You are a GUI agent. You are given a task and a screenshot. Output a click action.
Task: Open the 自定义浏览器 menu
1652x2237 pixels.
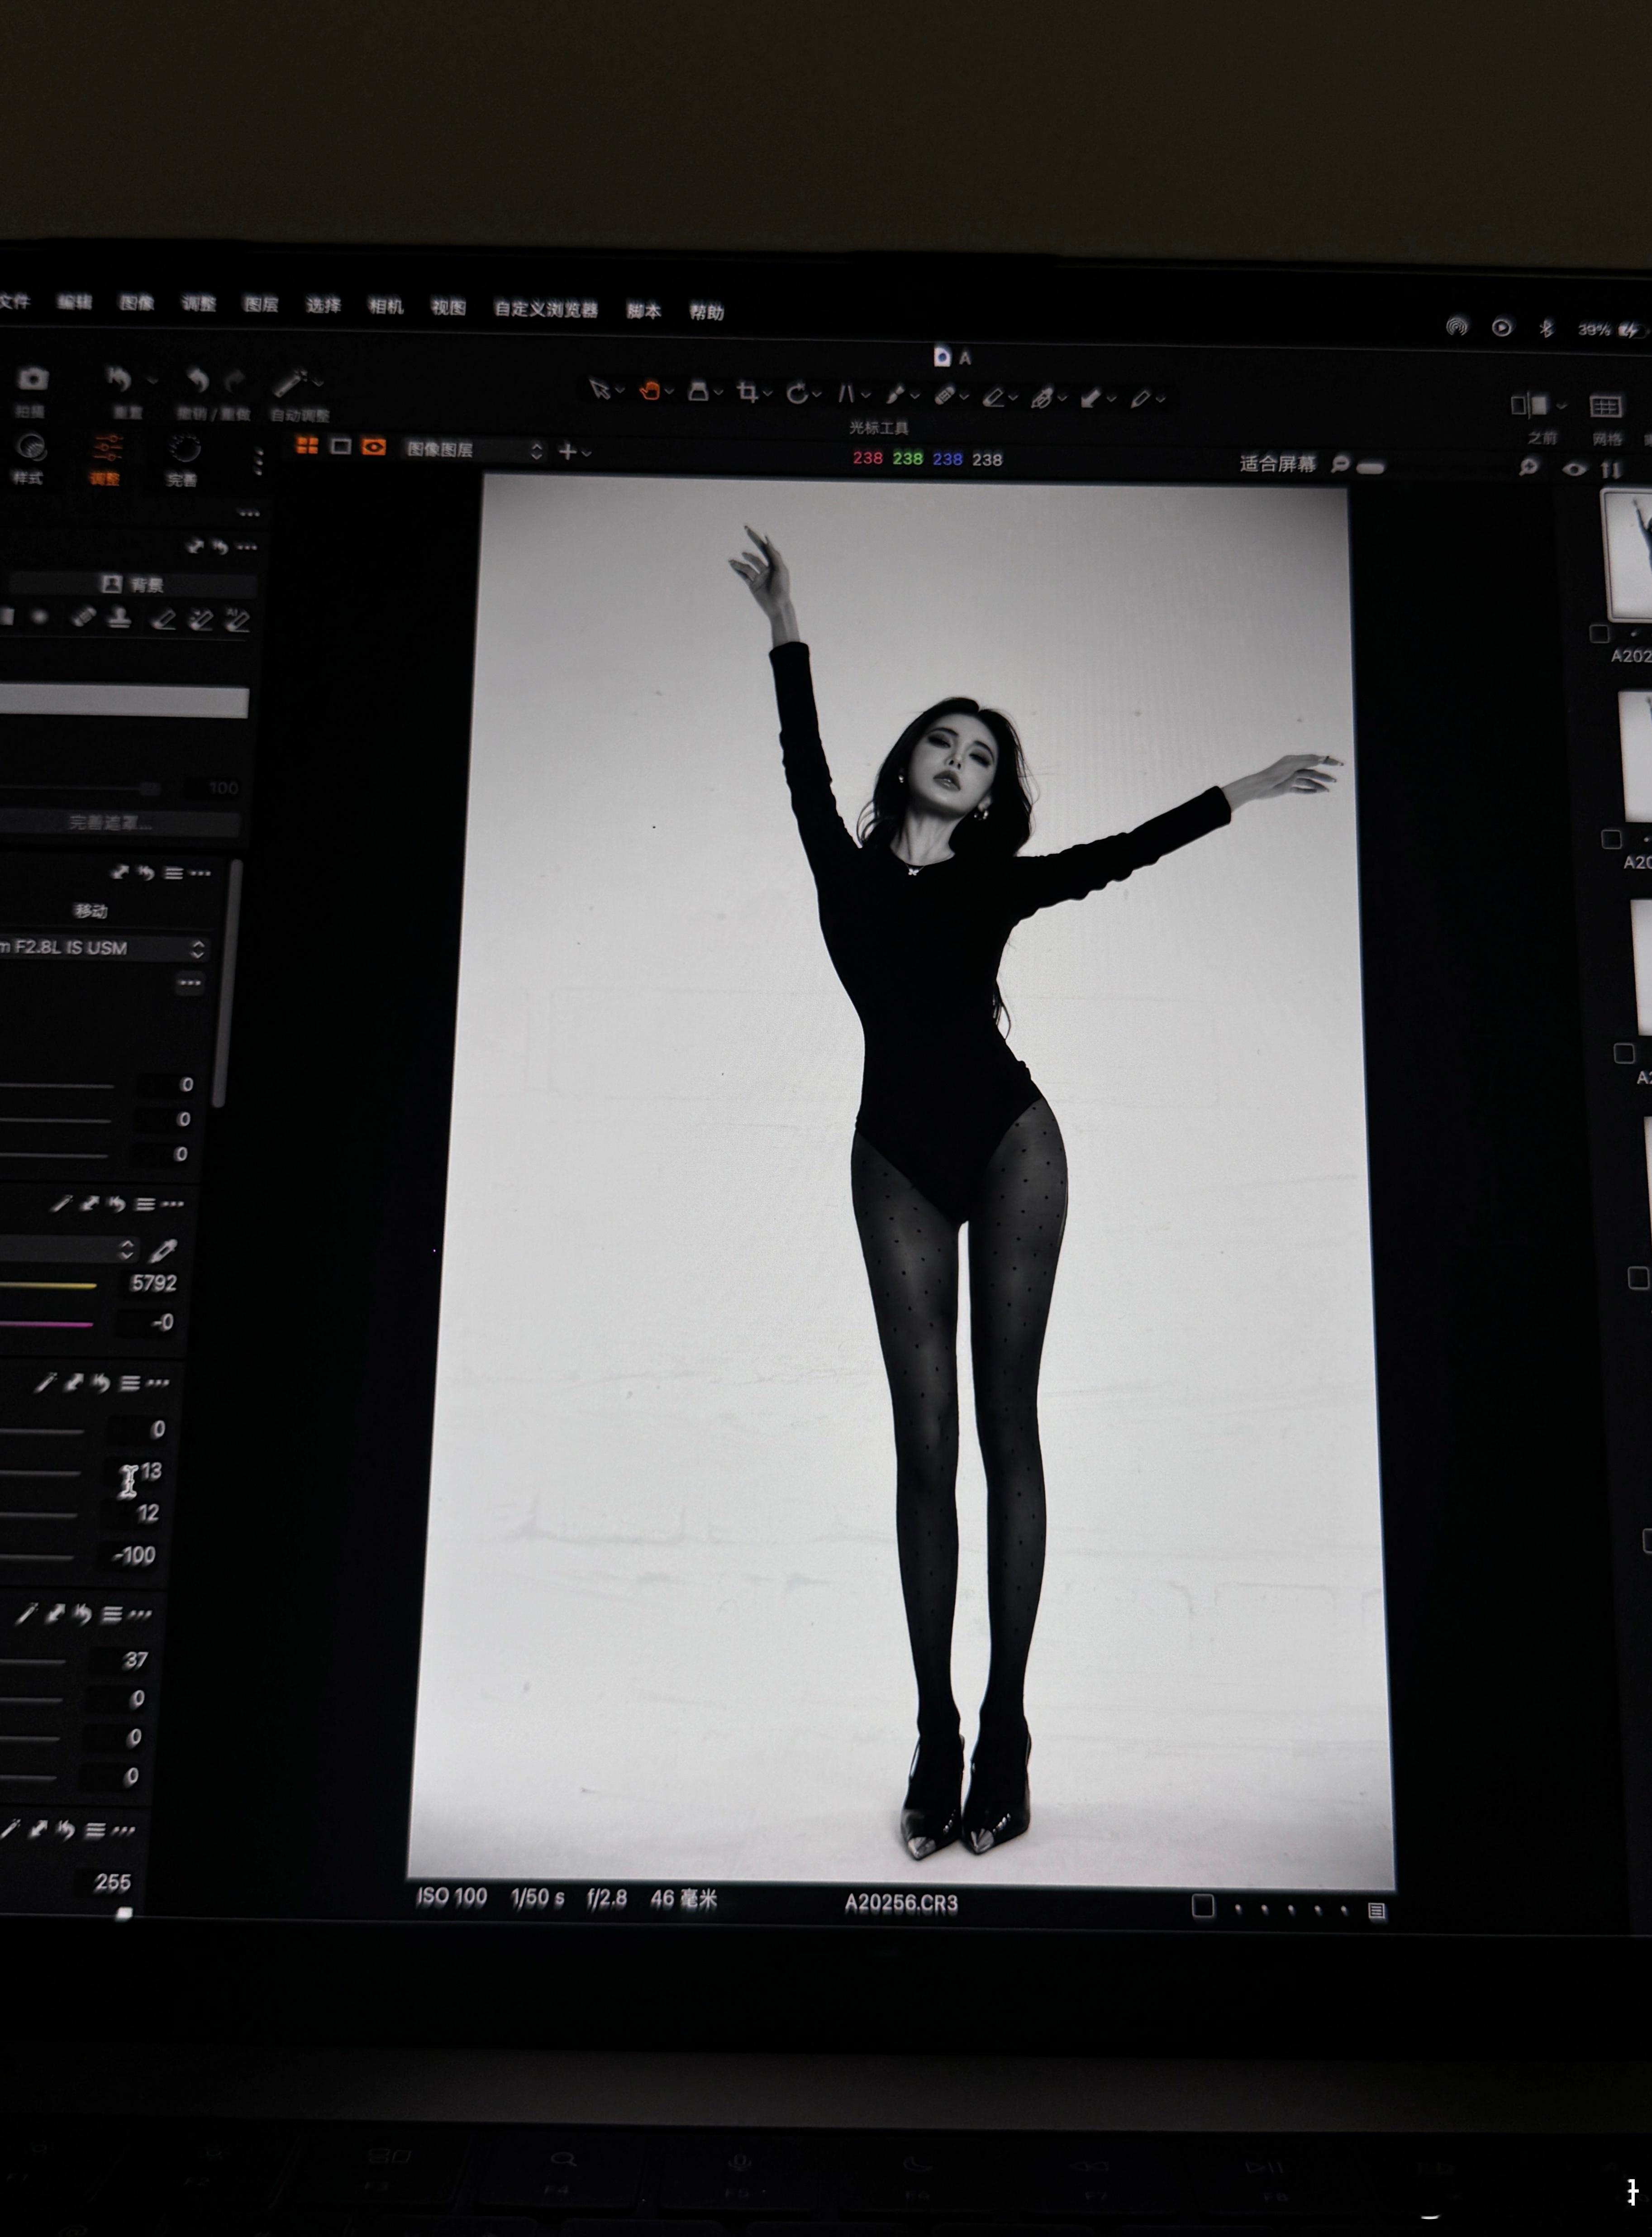click(x=546, y=309)
